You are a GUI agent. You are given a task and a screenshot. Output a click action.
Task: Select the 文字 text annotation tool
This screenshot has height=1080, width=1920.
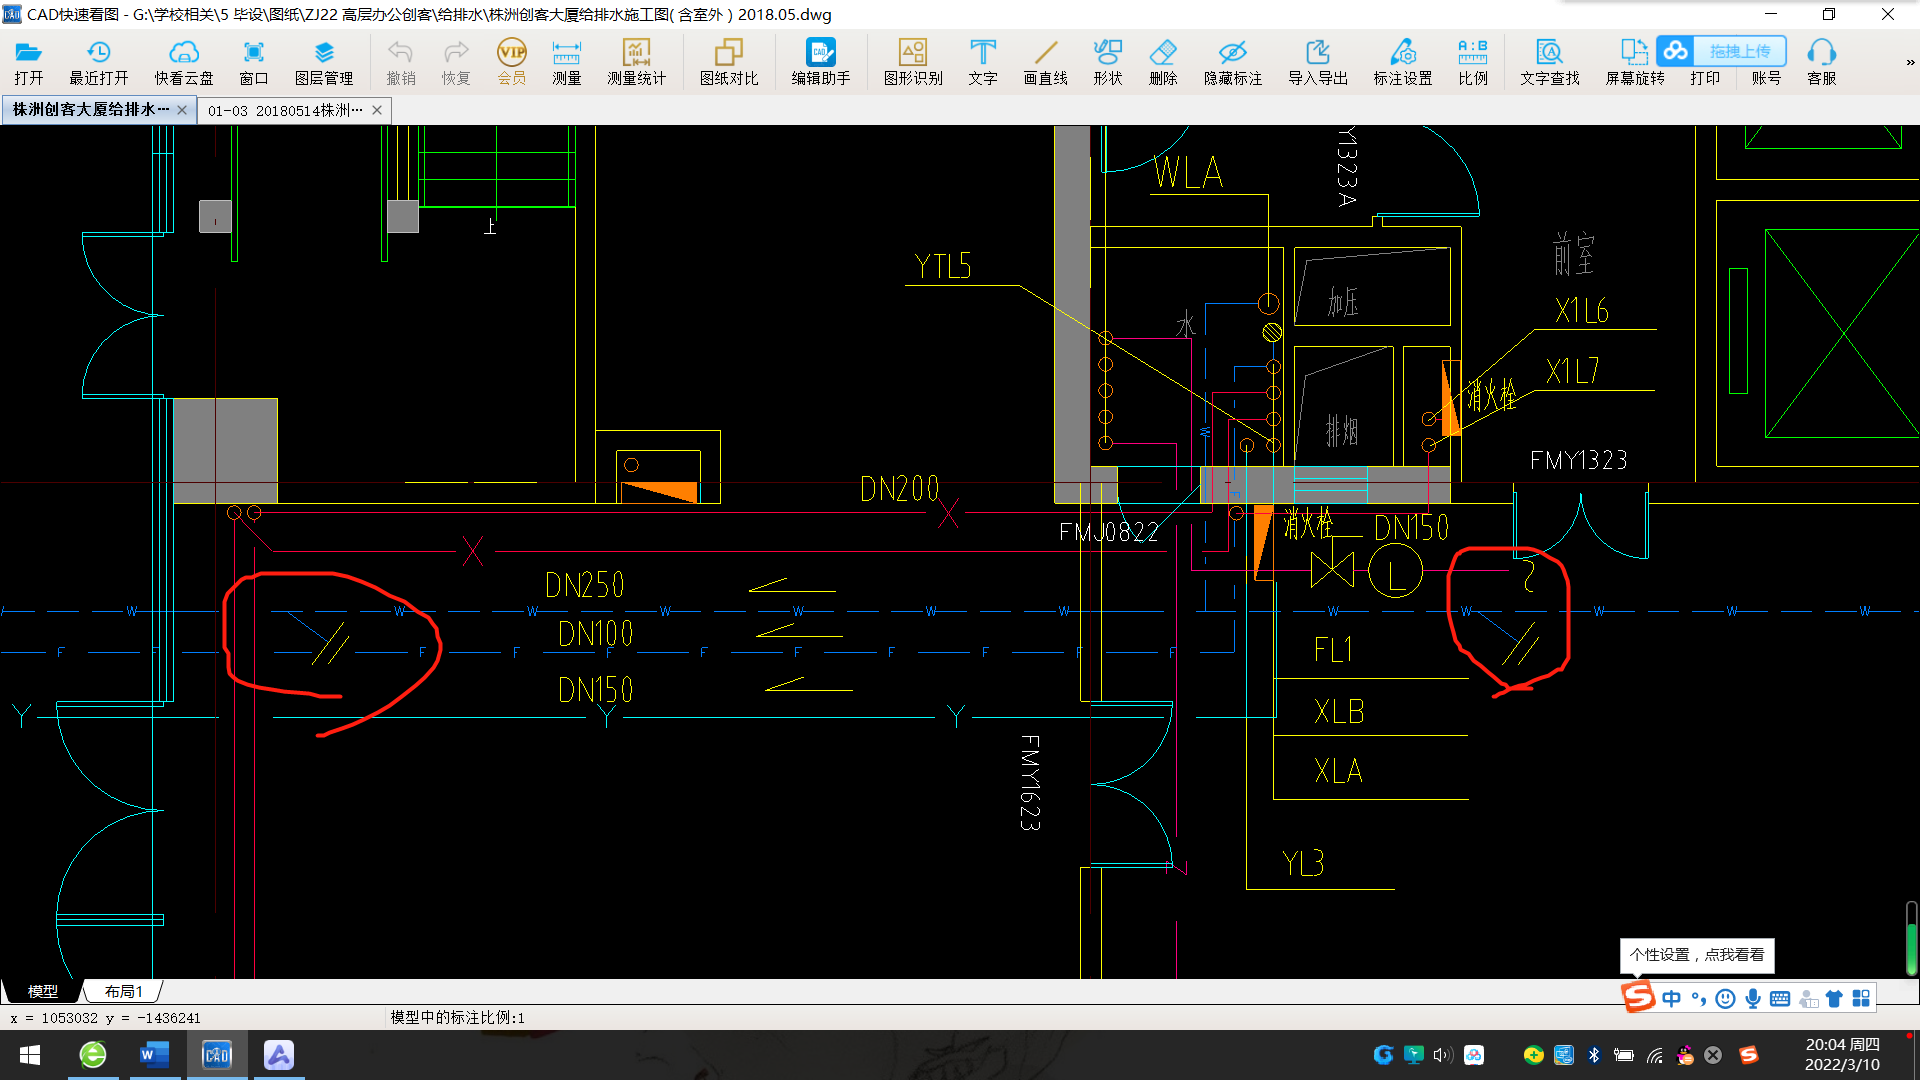982,62
